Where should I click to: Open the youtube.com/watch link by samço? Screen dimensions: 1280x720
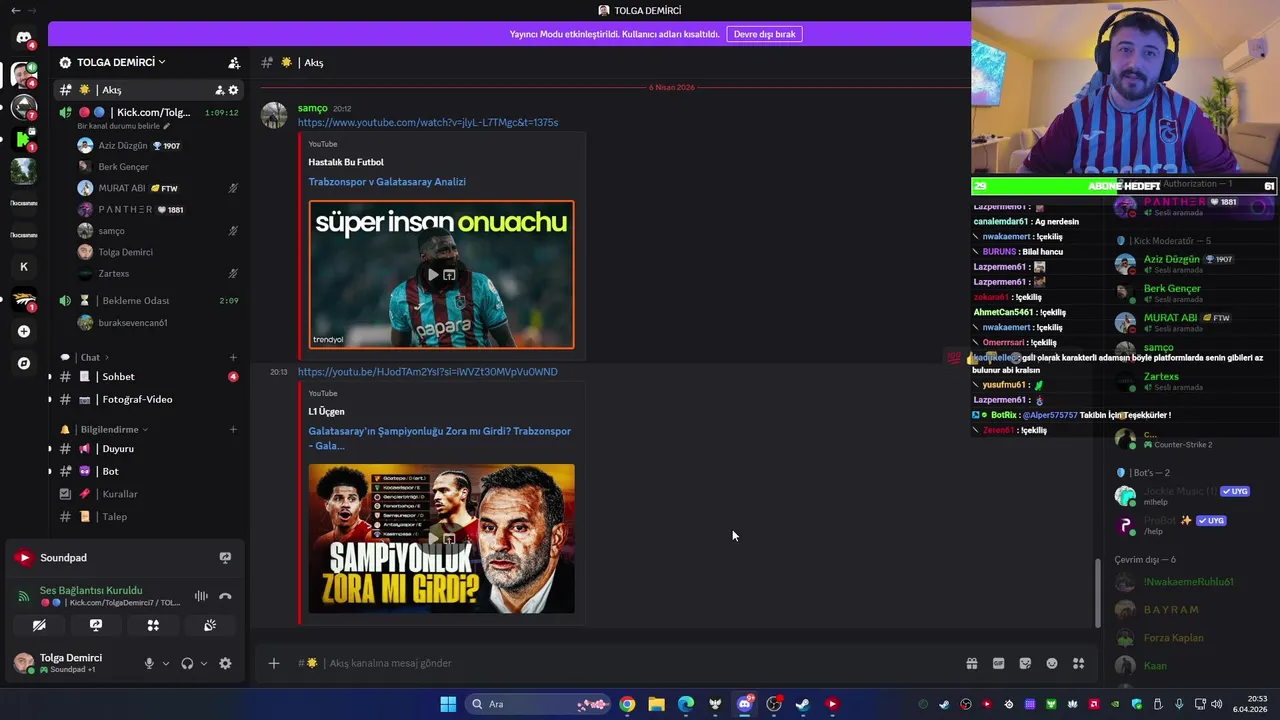428,123
